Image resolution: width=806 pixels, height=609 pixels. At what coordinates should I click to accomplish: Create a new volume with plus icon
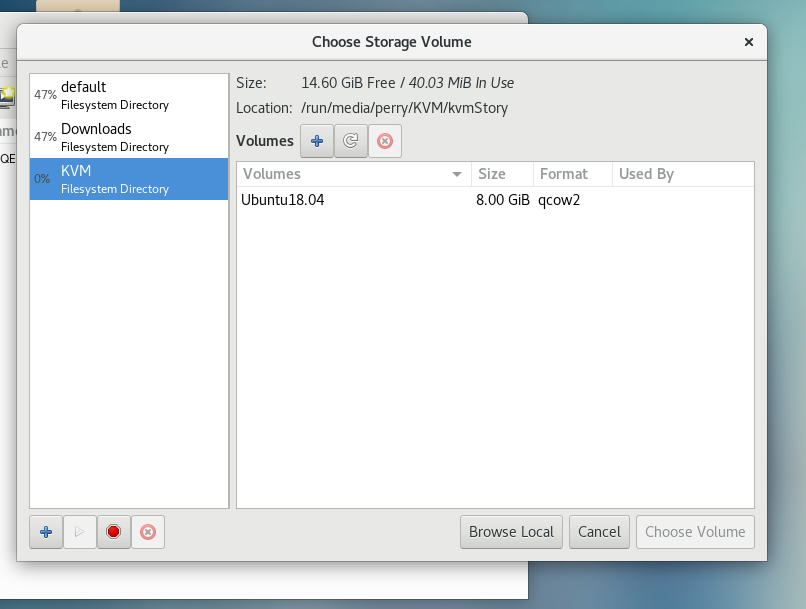pos(317,141)
